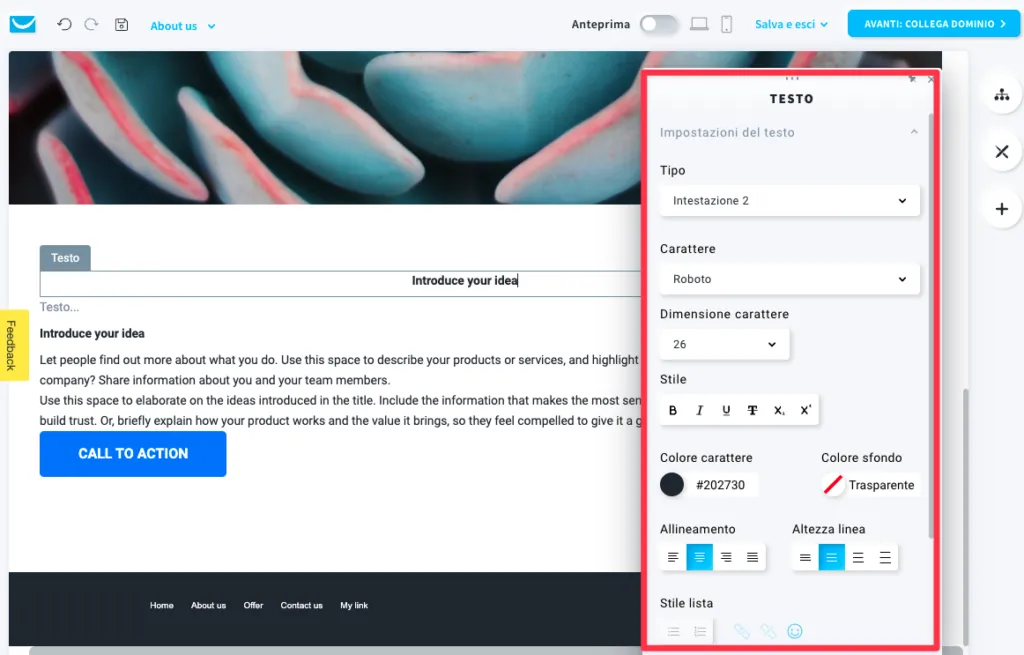1024x655 pixels.
Task: Click the save disk icon
Action: [x=121, y=25]
